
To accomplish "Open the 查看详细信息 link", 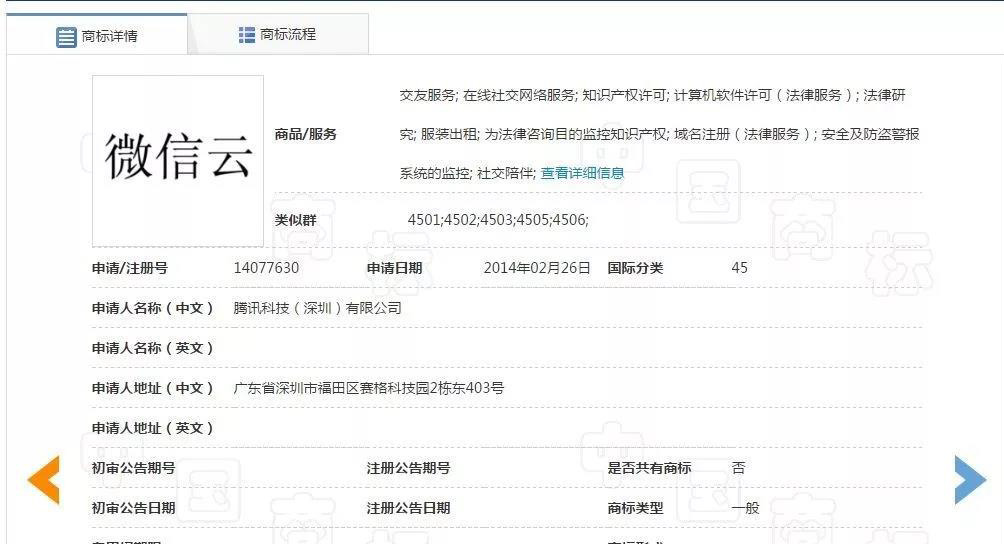I will pos(582,173).
